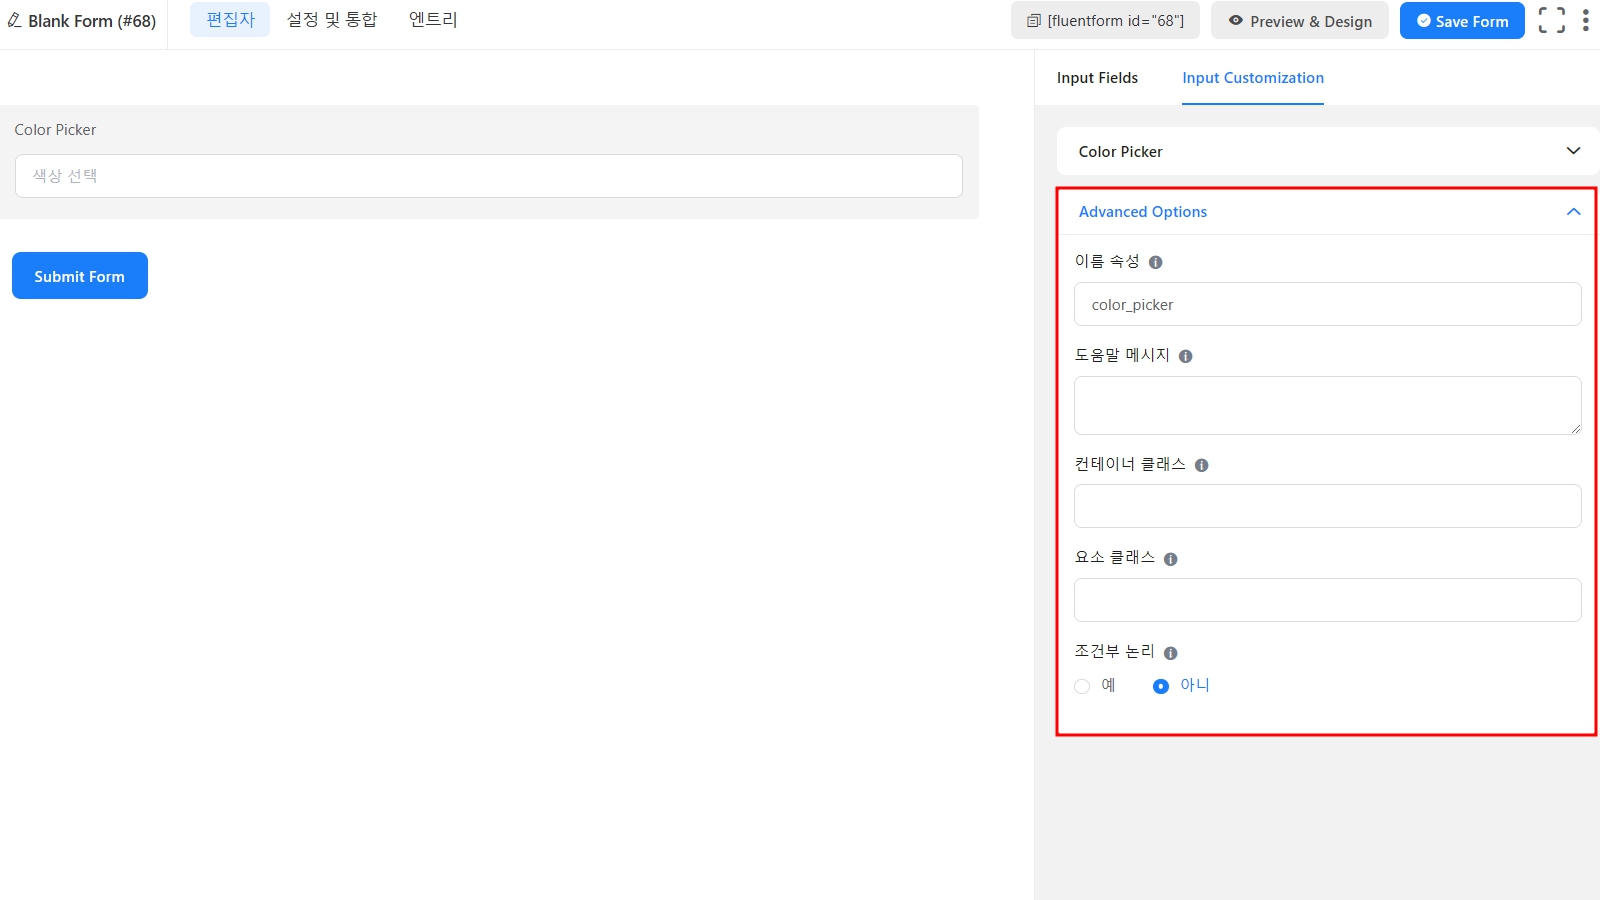
Task: Click the info icon next to 요소 클래스
Action: tap(1170, 559)
